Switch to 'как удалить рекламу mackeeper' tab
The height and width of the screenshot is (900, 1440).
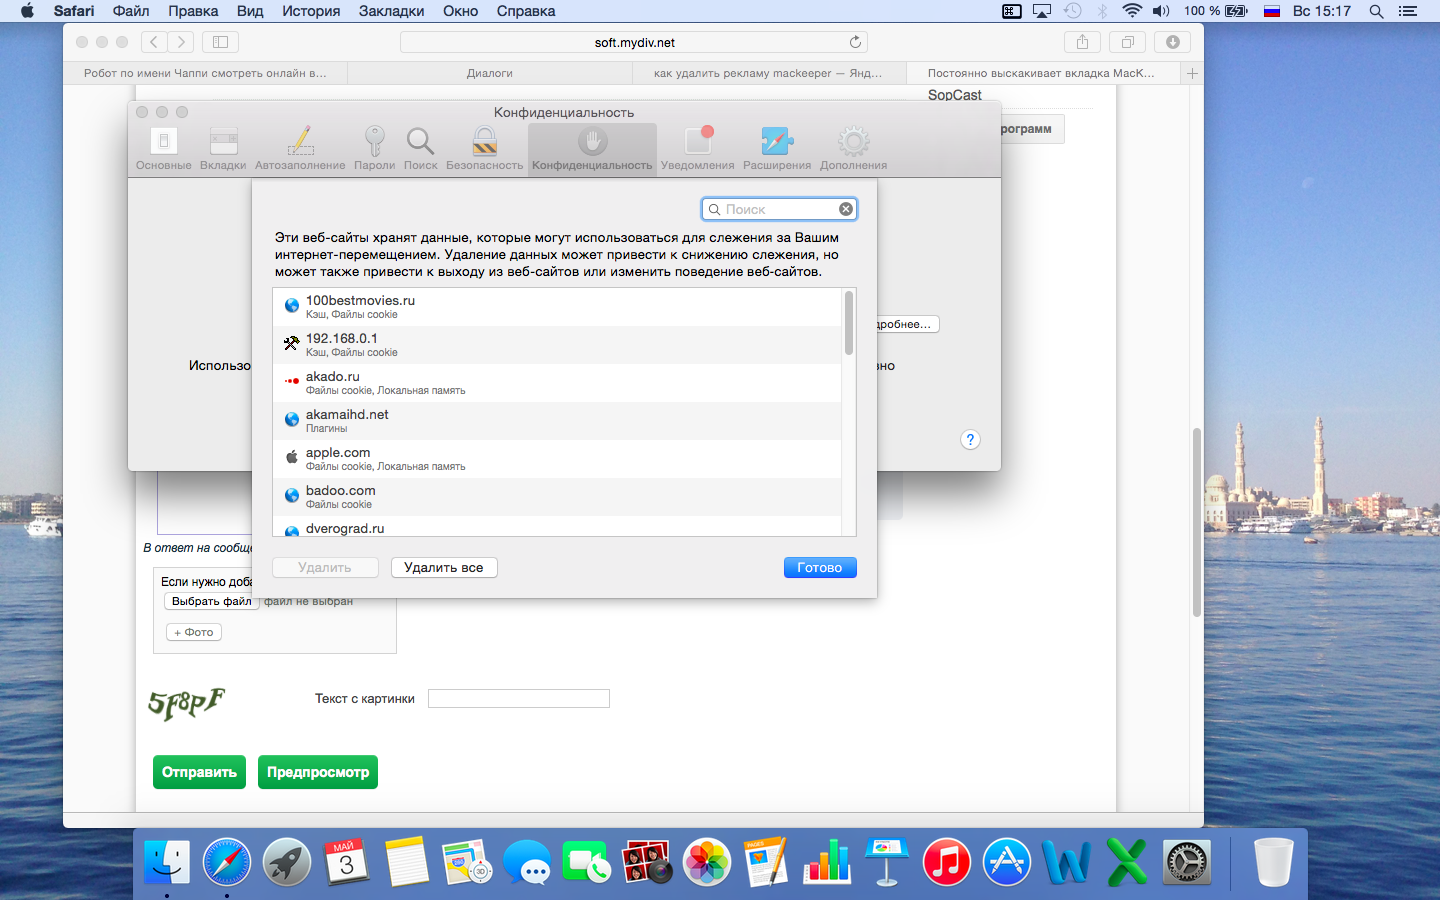(x=769, y=73)
